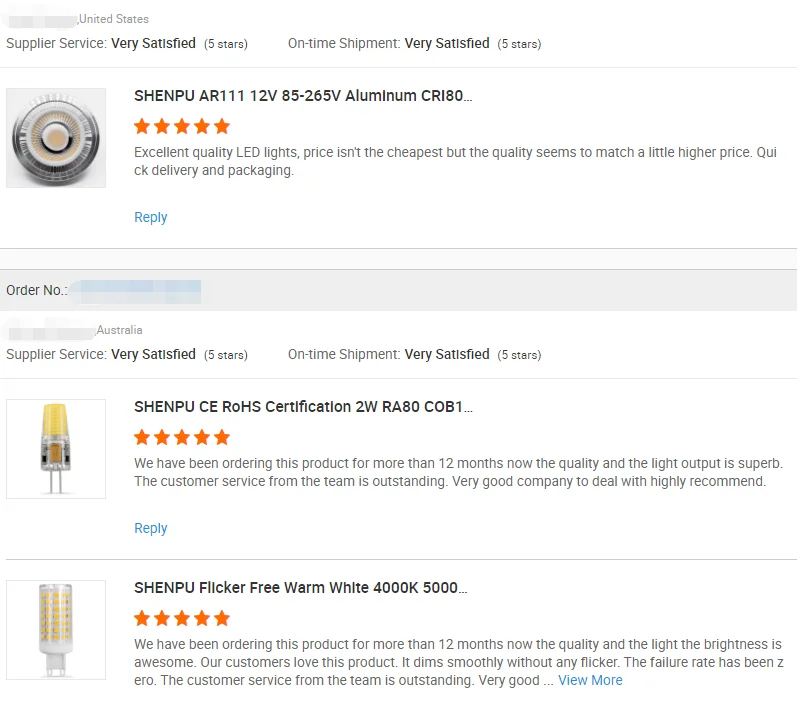Image resolution: width=797 pixels, height=704 pixels.
Task: Click the star rating under the Flicker Free product
Action: click(x=182, y=619)
